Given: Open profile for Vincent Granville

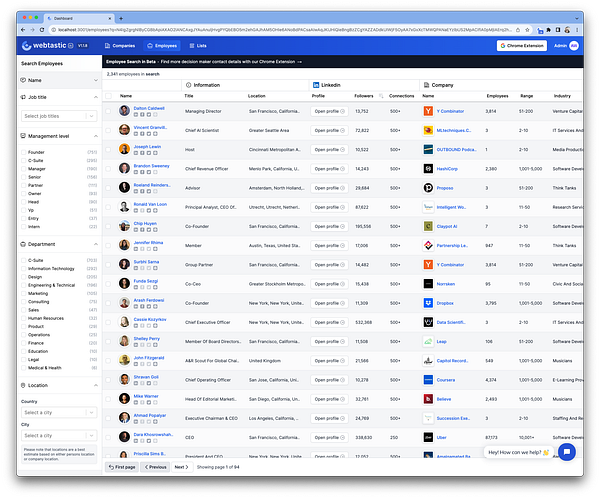Looking at the screenshot, I should coord(329,130).
